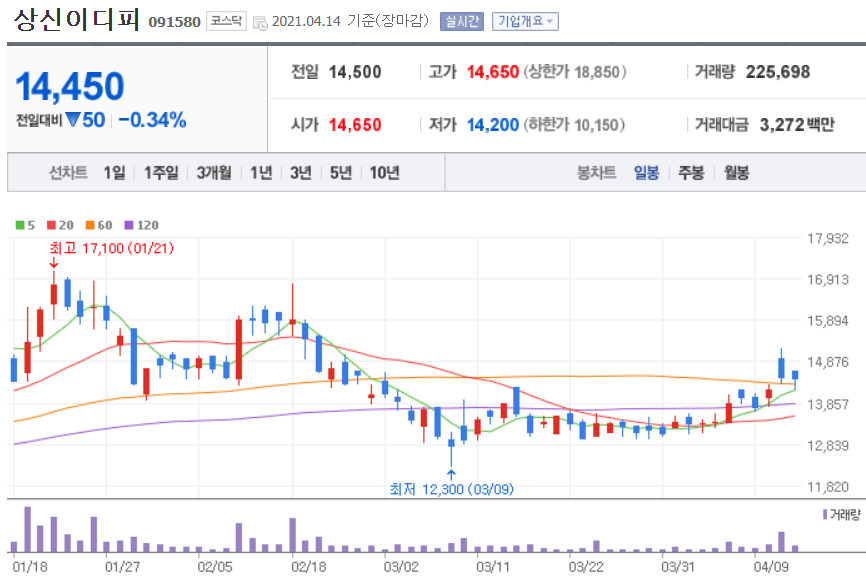866x581 pixels.
Task: Select the 3개월 line chart period
Action: (214, 173)
